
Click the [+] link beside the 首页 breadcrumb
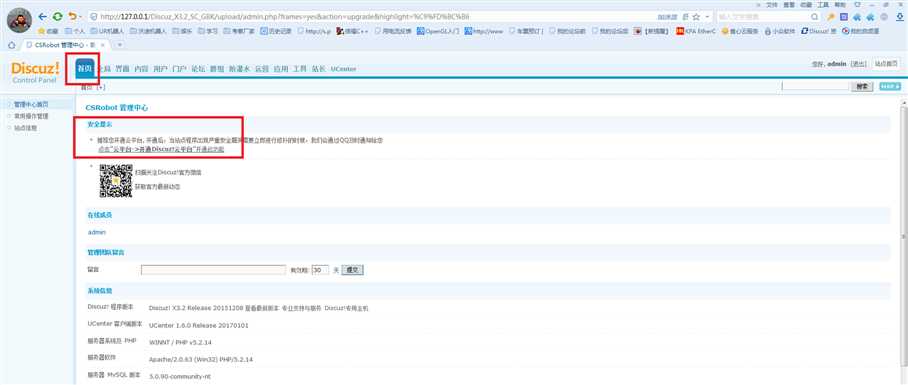(x=101, y=87)
